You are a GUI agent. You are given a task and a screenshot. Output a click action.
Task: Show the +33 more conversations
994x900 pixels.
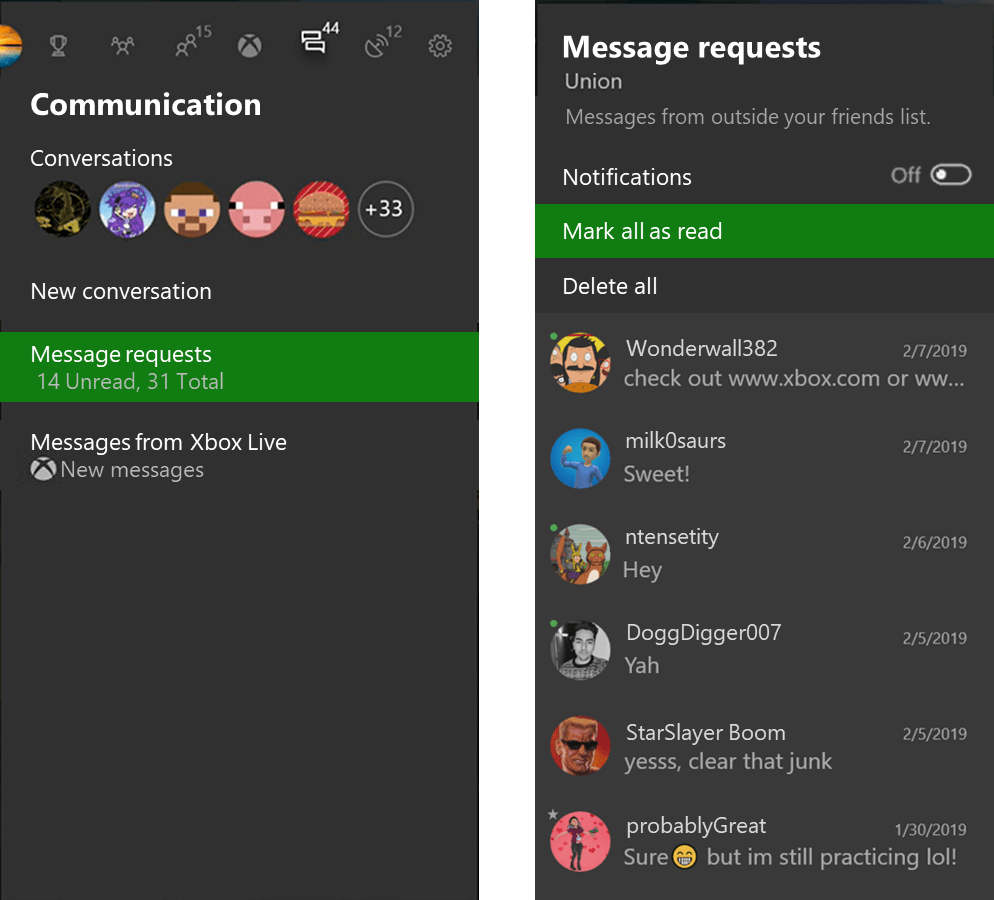[x=385, y=209]
